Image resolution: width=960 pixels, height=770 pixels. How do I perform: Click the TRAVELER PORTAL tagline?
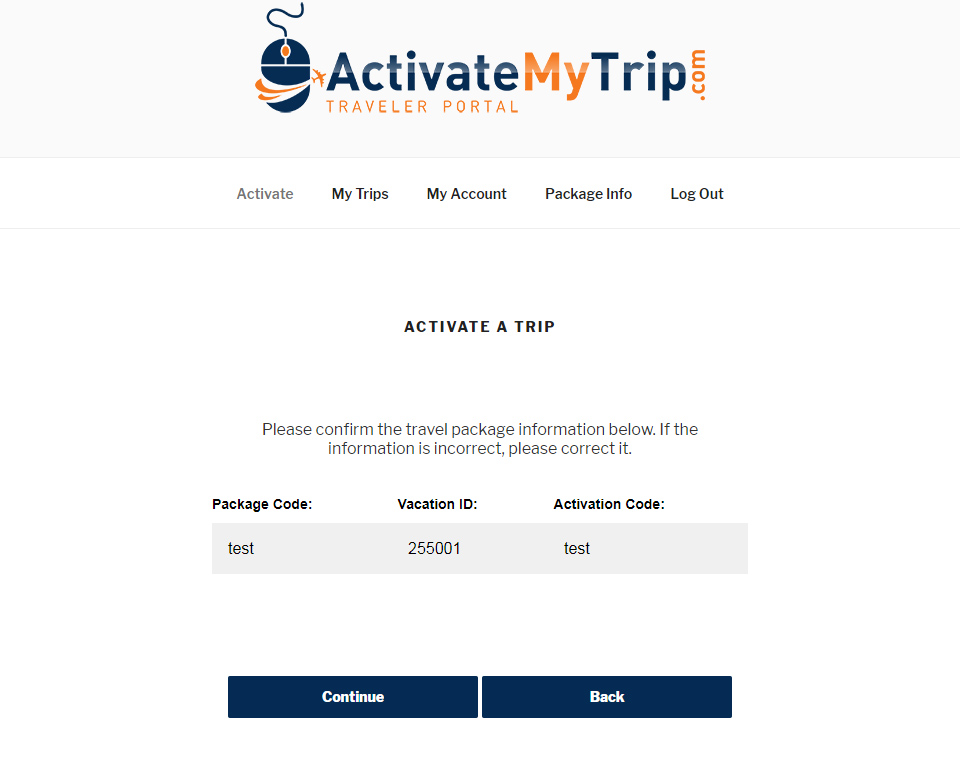422,107
